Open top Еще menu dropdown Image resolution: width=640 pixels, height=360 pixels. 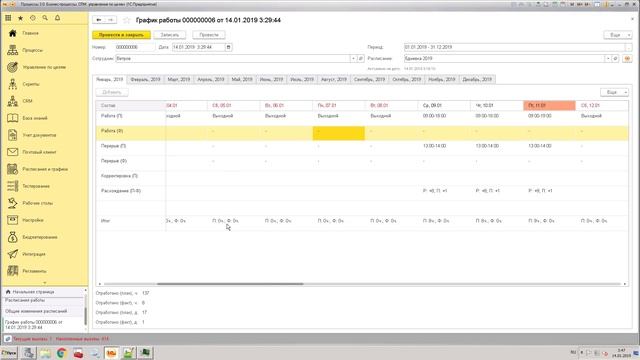(x=618, y=35)
